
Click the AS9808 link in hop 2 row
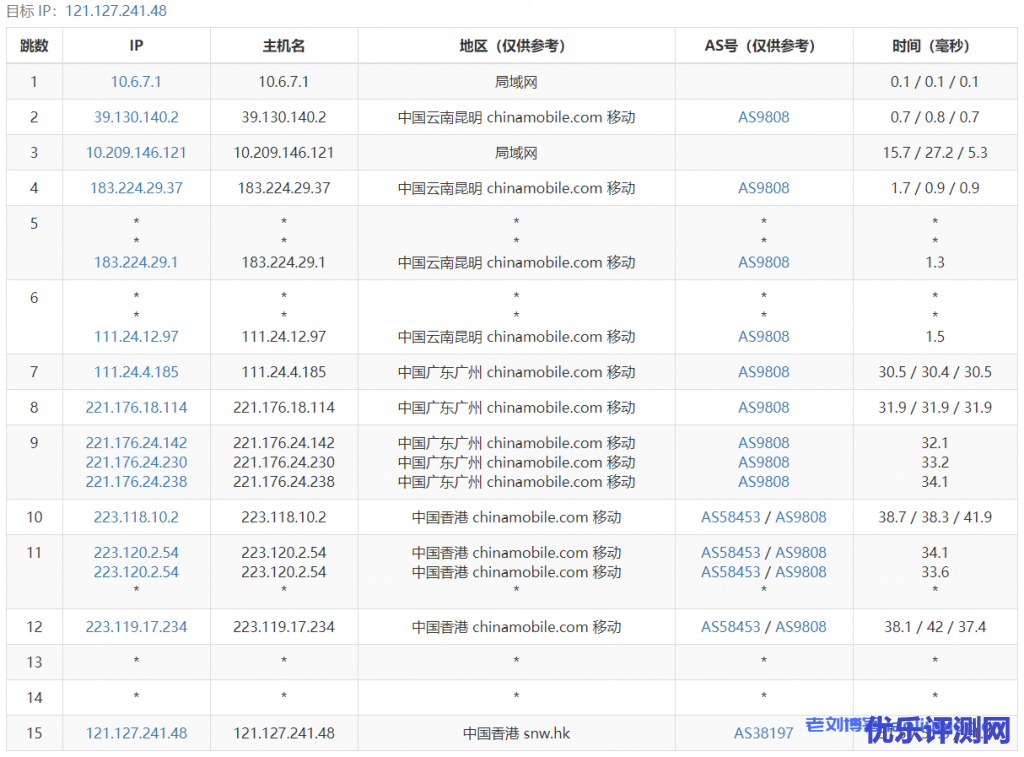tap(763, 117)
